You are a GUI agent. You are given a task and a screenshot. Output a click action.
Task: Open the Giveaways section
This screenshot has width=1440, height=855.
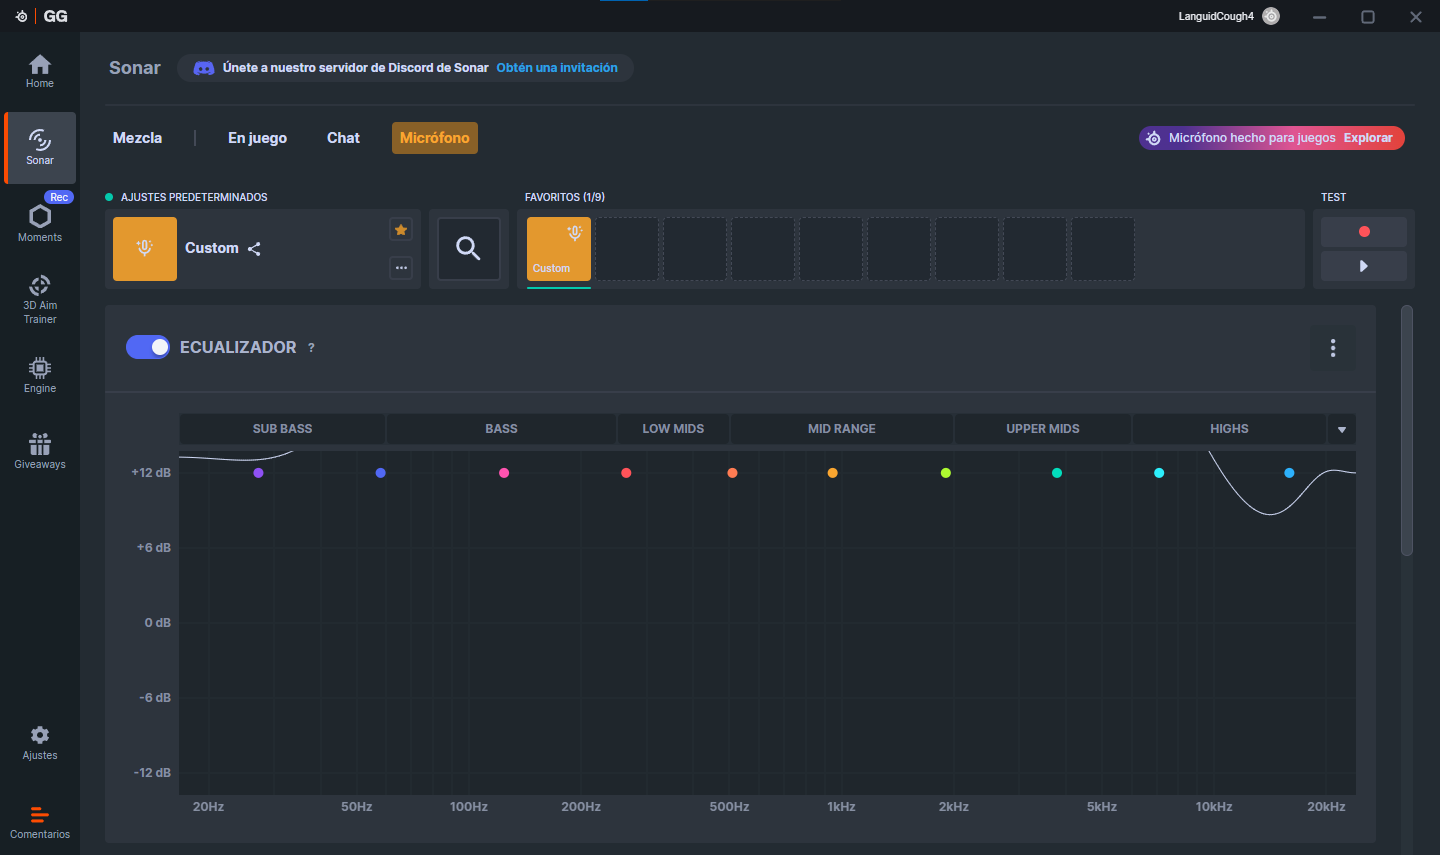pos(40,451)
